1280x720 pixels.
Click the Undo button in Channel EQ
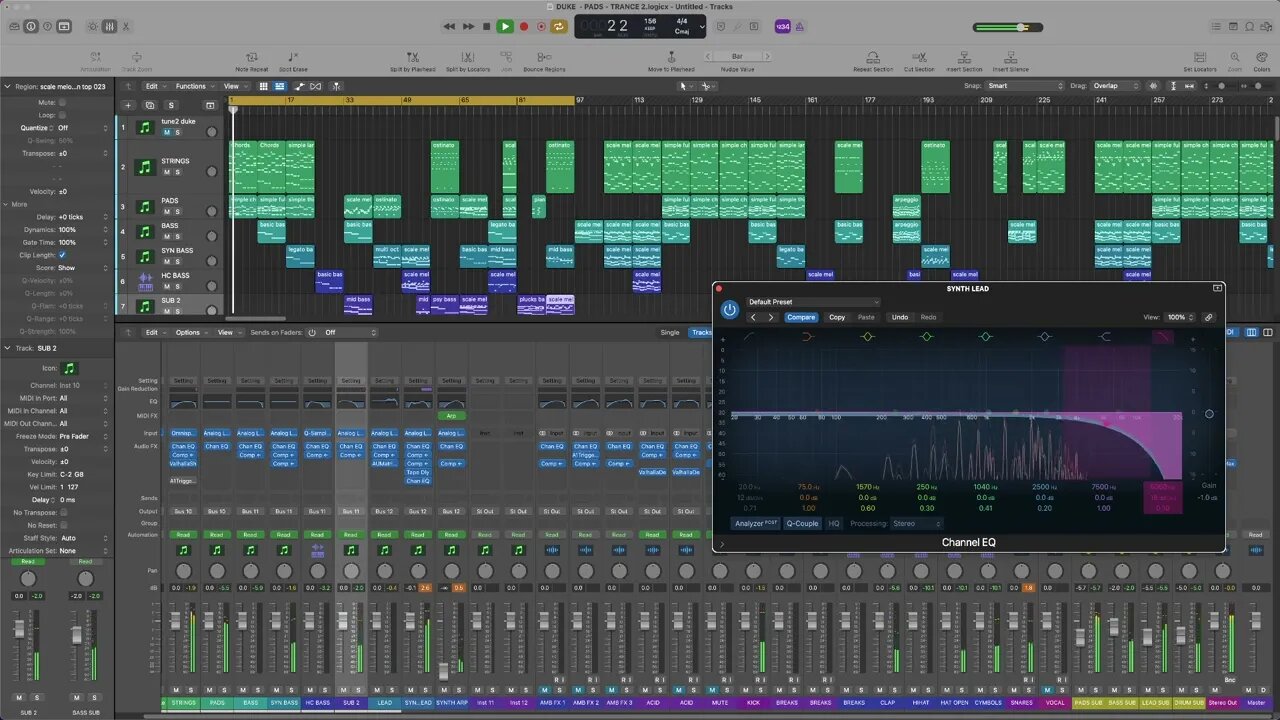click(x=900, y=317)
